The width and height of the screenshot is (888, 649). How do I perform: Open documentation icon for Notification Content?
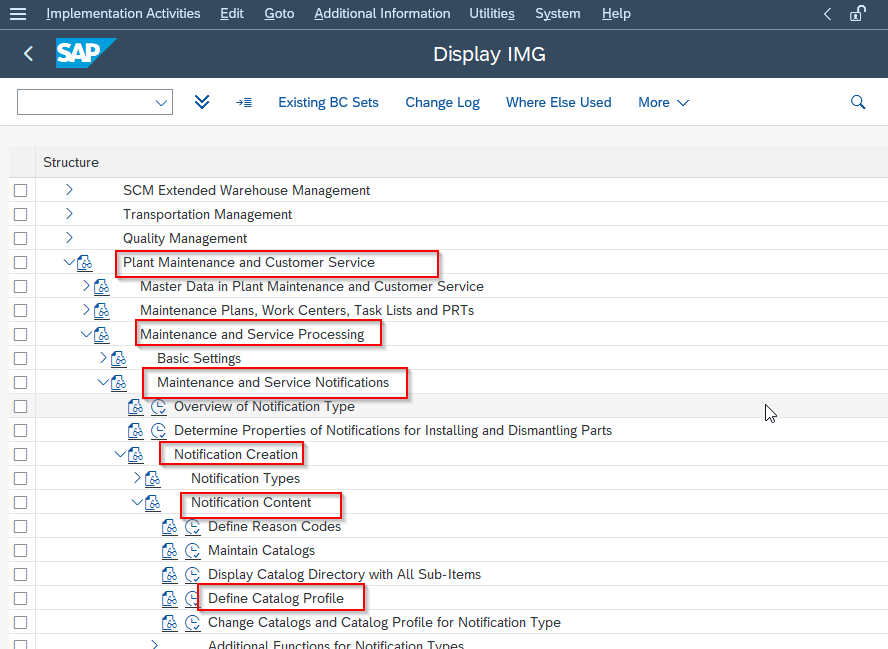(x=153, y=503)
